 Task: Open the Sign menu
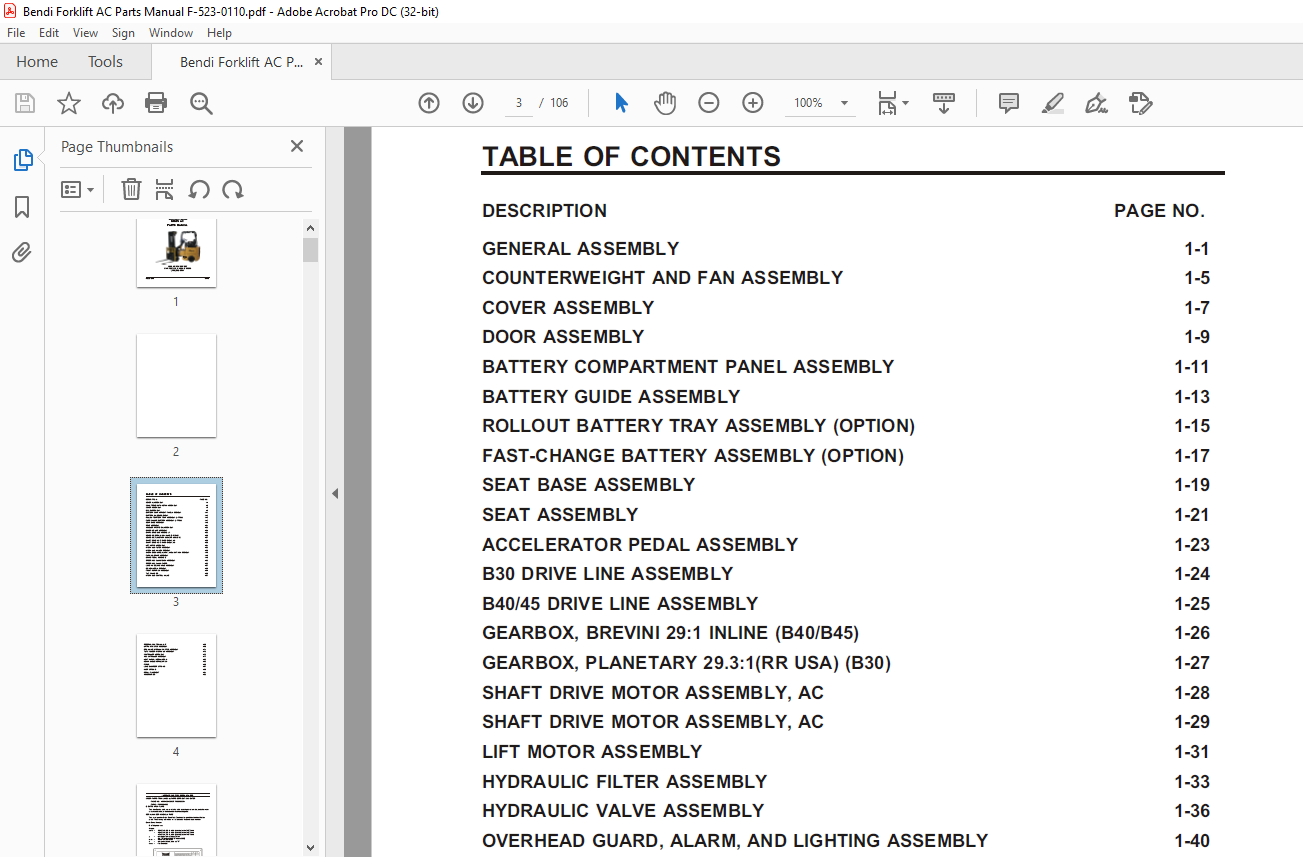123,33
